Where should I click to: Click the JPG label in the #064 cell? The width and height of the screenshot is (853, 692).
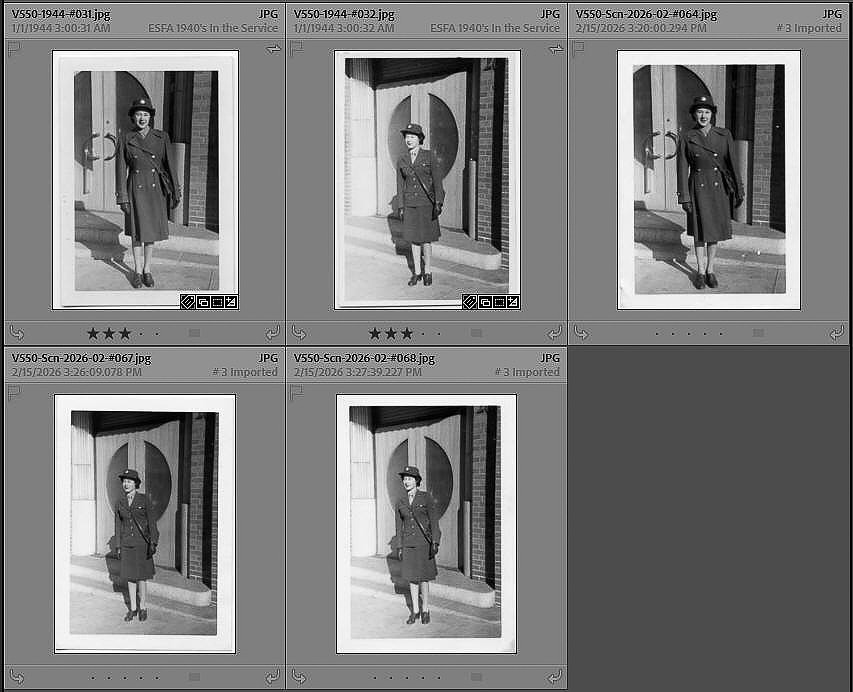pos(832,14)
